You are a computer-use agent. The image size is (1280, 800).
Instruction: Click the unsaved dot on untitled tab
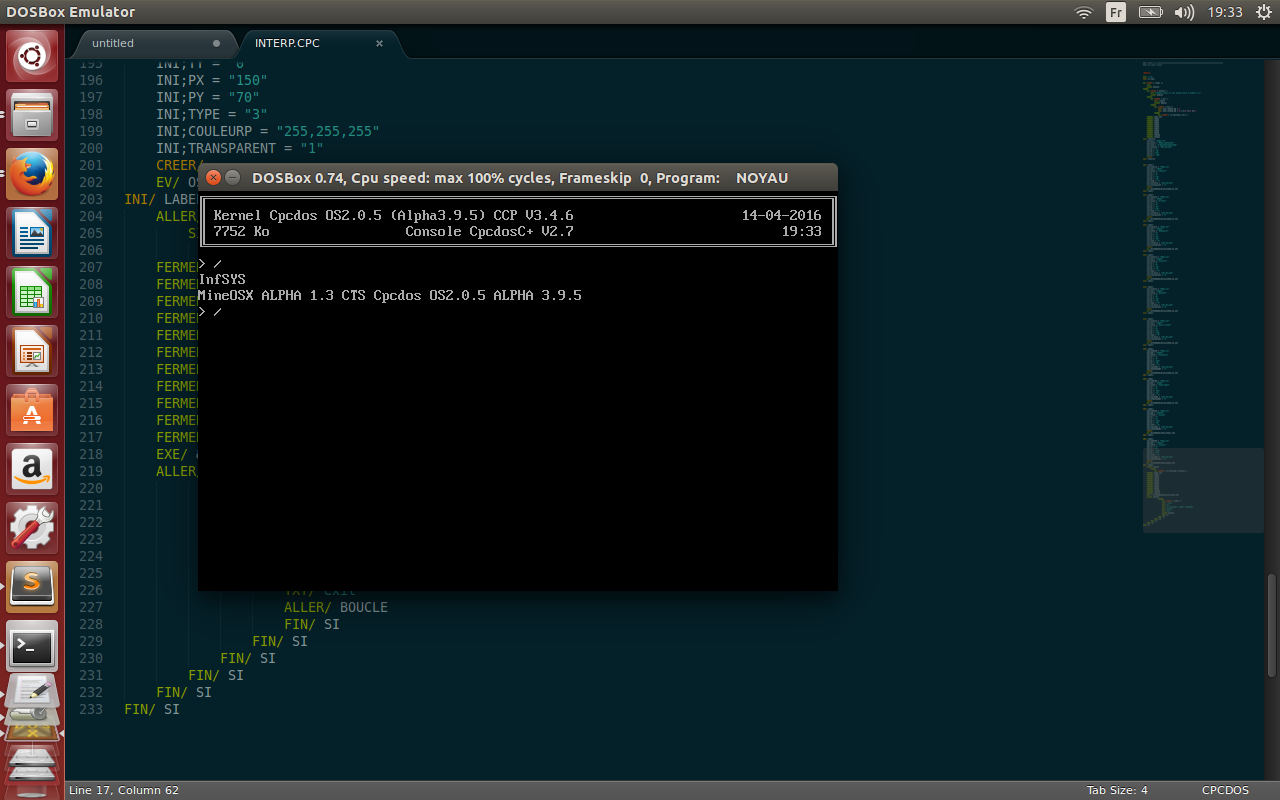[x=217, y=43]
